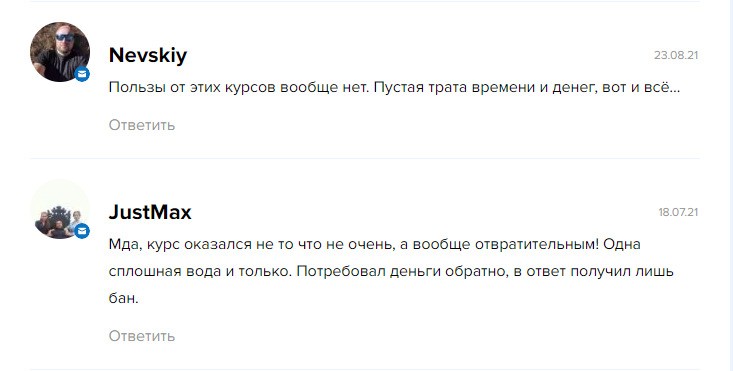733x371 pixels.
Task: Click the divider line between the two comments
Action: tap(365, 158)
